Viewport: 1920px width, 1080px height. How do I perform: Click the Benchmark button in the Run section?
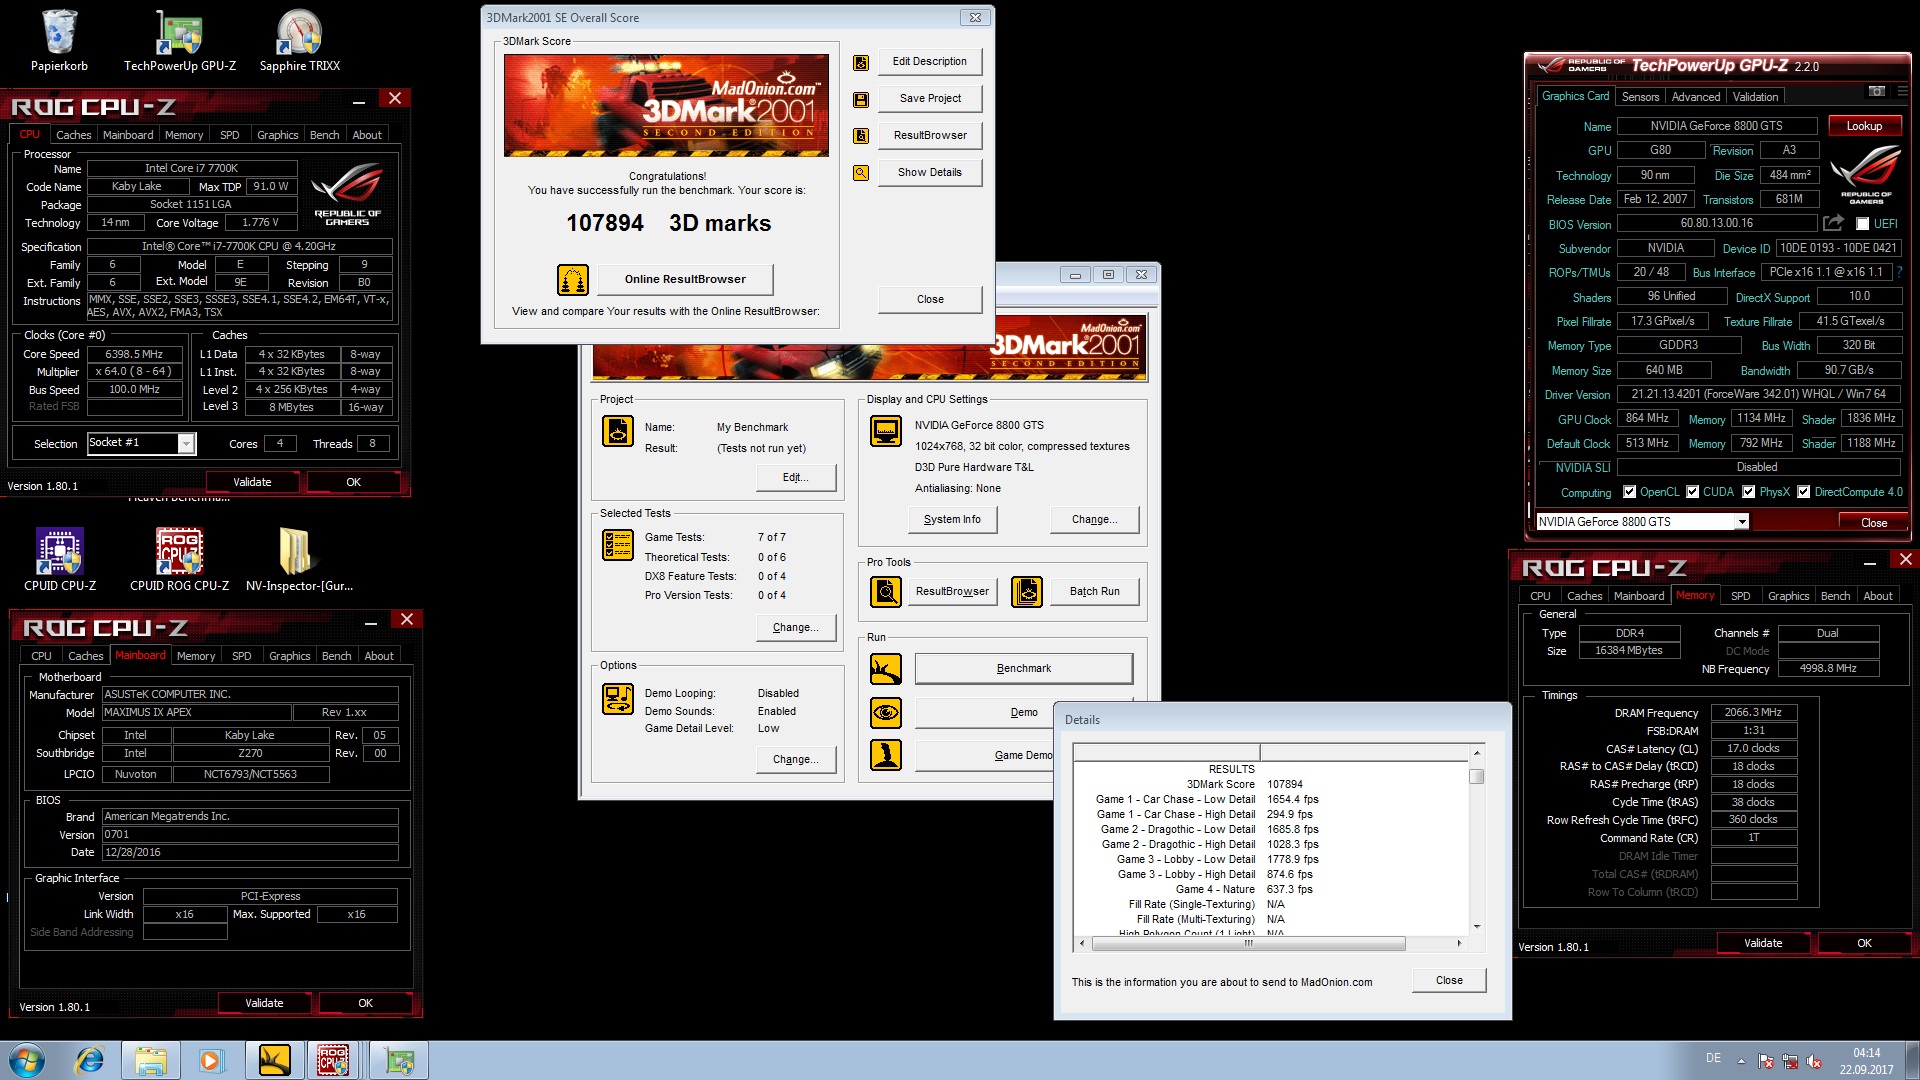click(x=1024, y=668)
